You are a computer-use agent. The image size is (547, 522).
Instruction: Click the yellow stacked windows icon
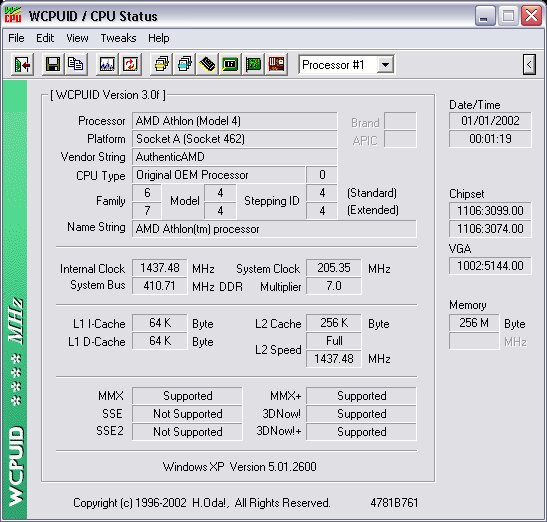tap(161, 64)
